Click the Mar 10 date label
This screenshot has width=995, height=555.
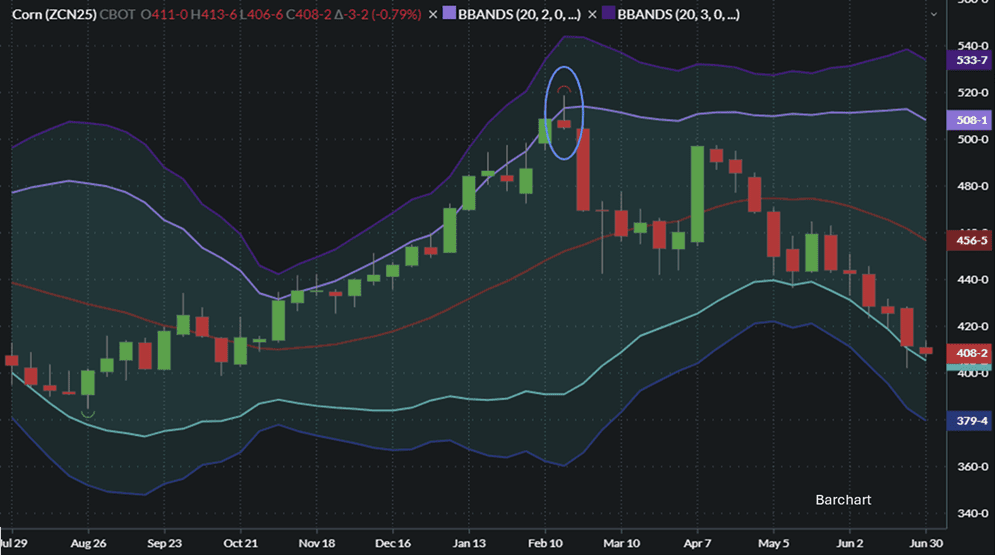pos(621,544)
